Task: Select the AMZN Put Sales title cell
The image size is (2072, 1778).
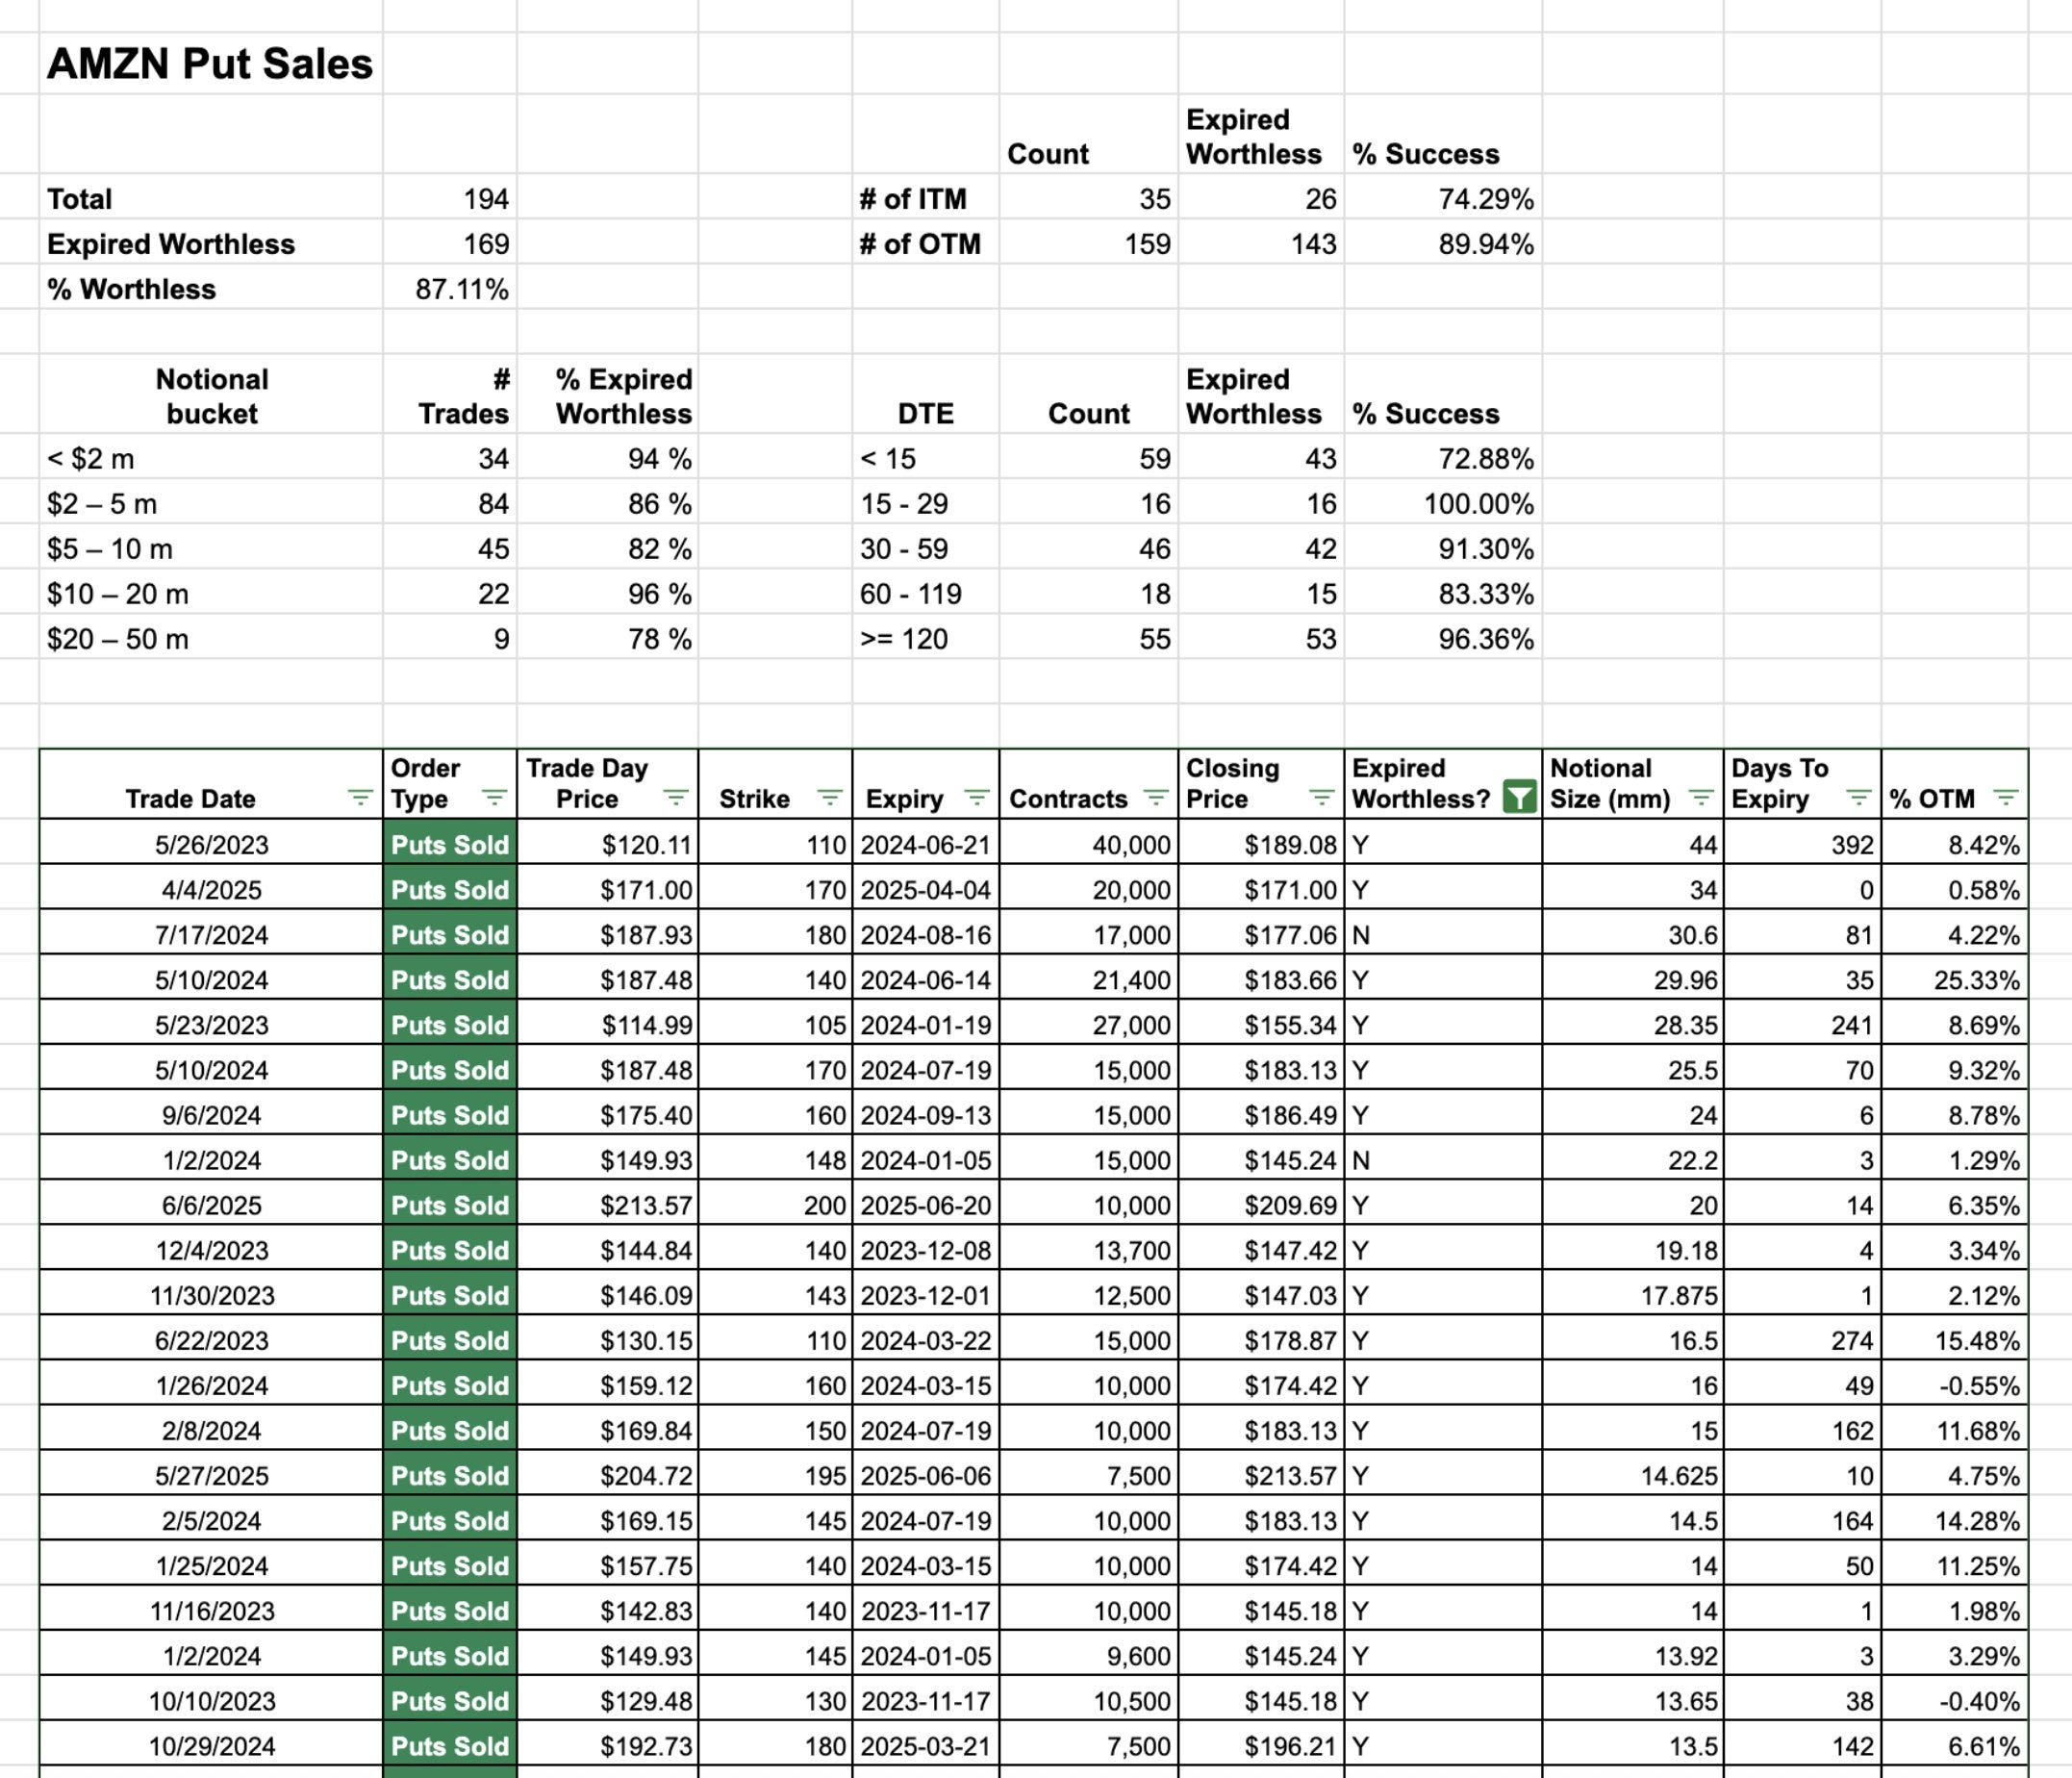Action: 210,64
